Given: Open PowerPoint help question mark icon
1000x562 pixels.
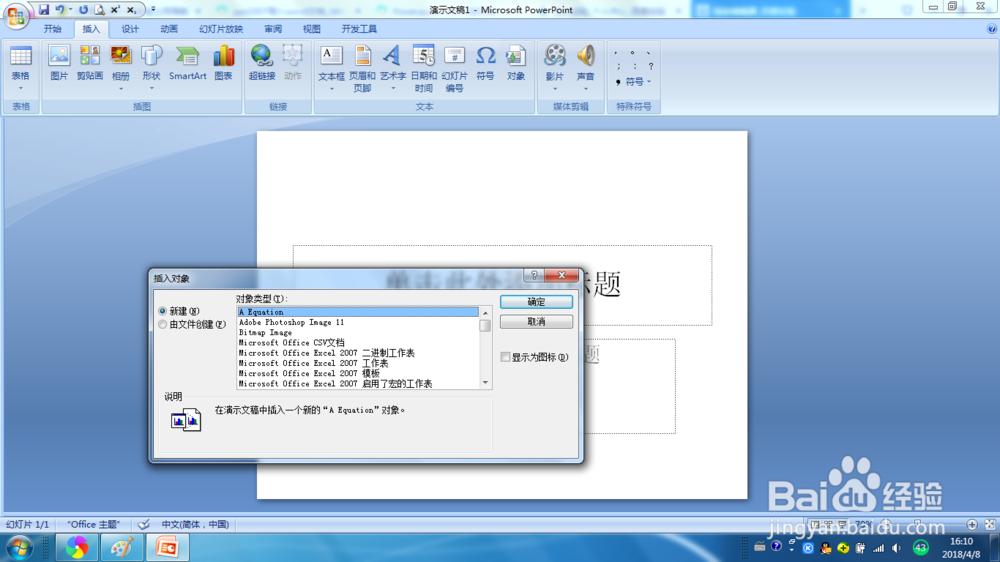Looking at the screenshot, I should (992, 29).
